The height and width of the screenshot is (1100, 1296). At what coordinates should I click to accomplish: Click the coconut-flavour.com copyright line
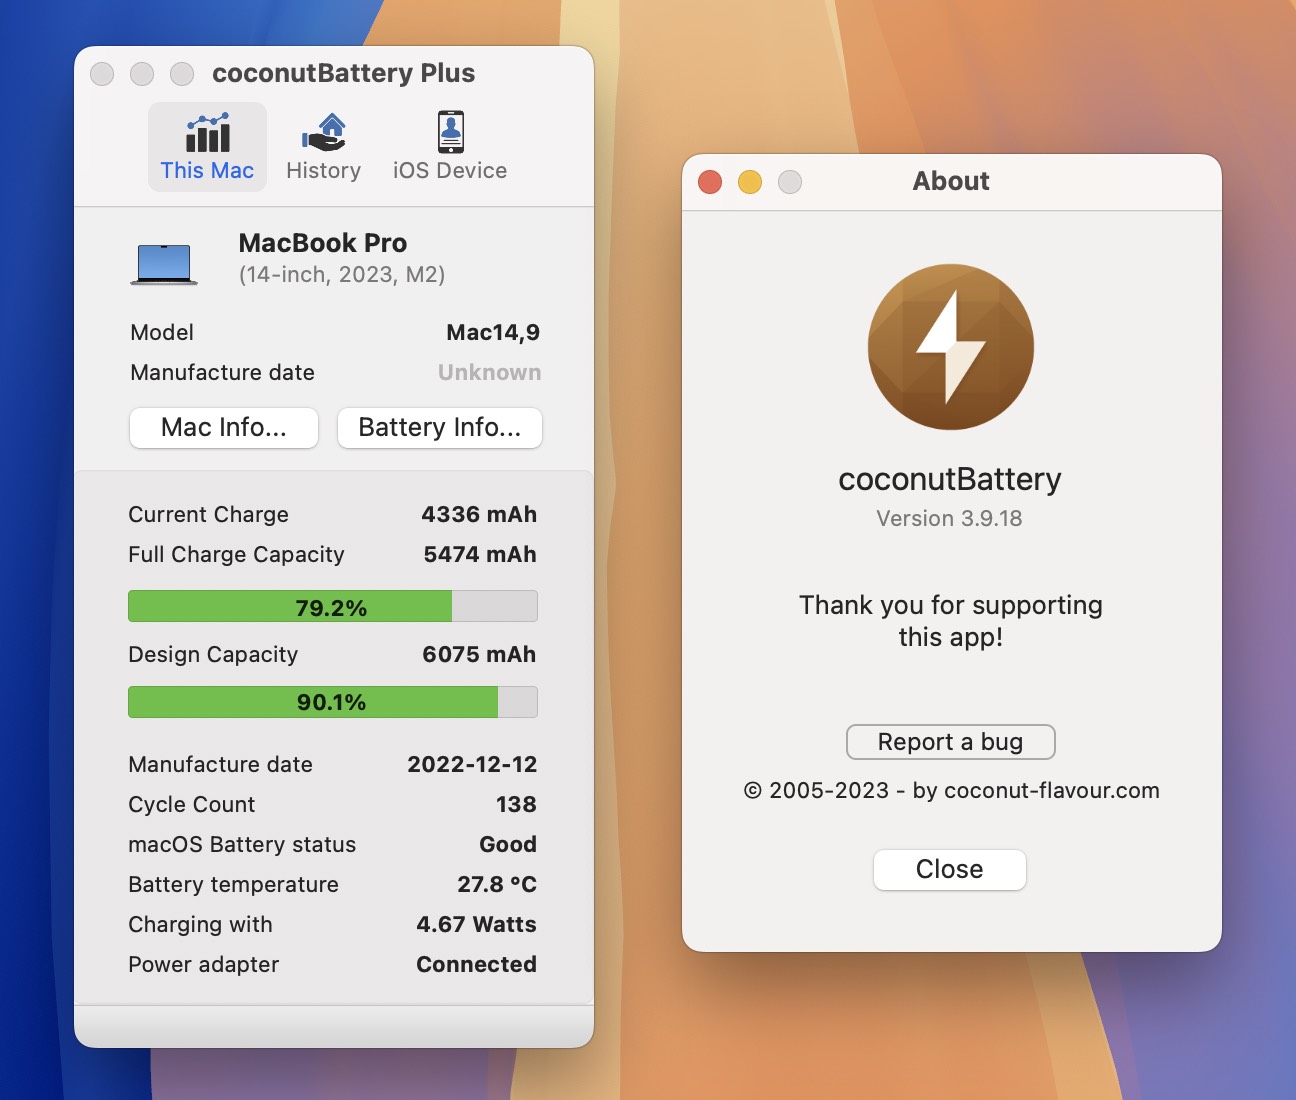[951, 791]
